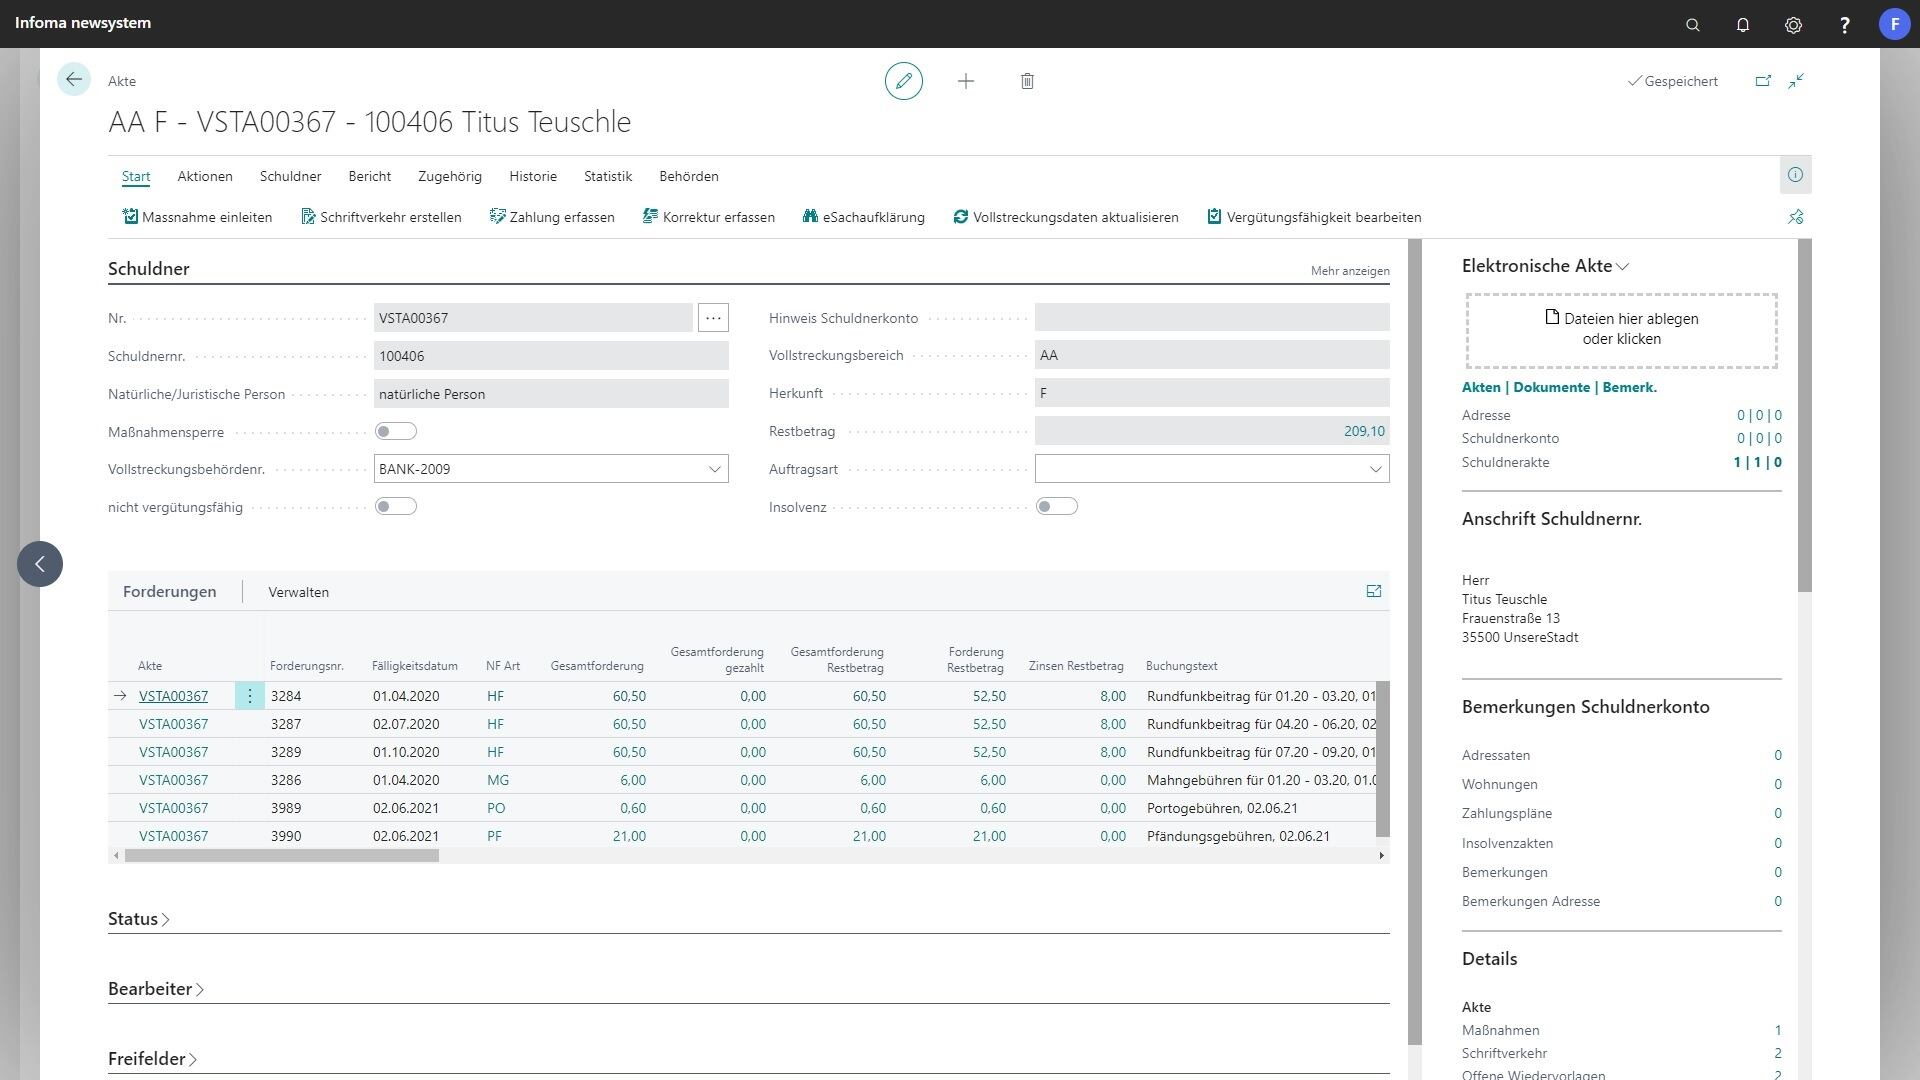
Task: Click the pencil edit icon
Action: click(903, 81)
